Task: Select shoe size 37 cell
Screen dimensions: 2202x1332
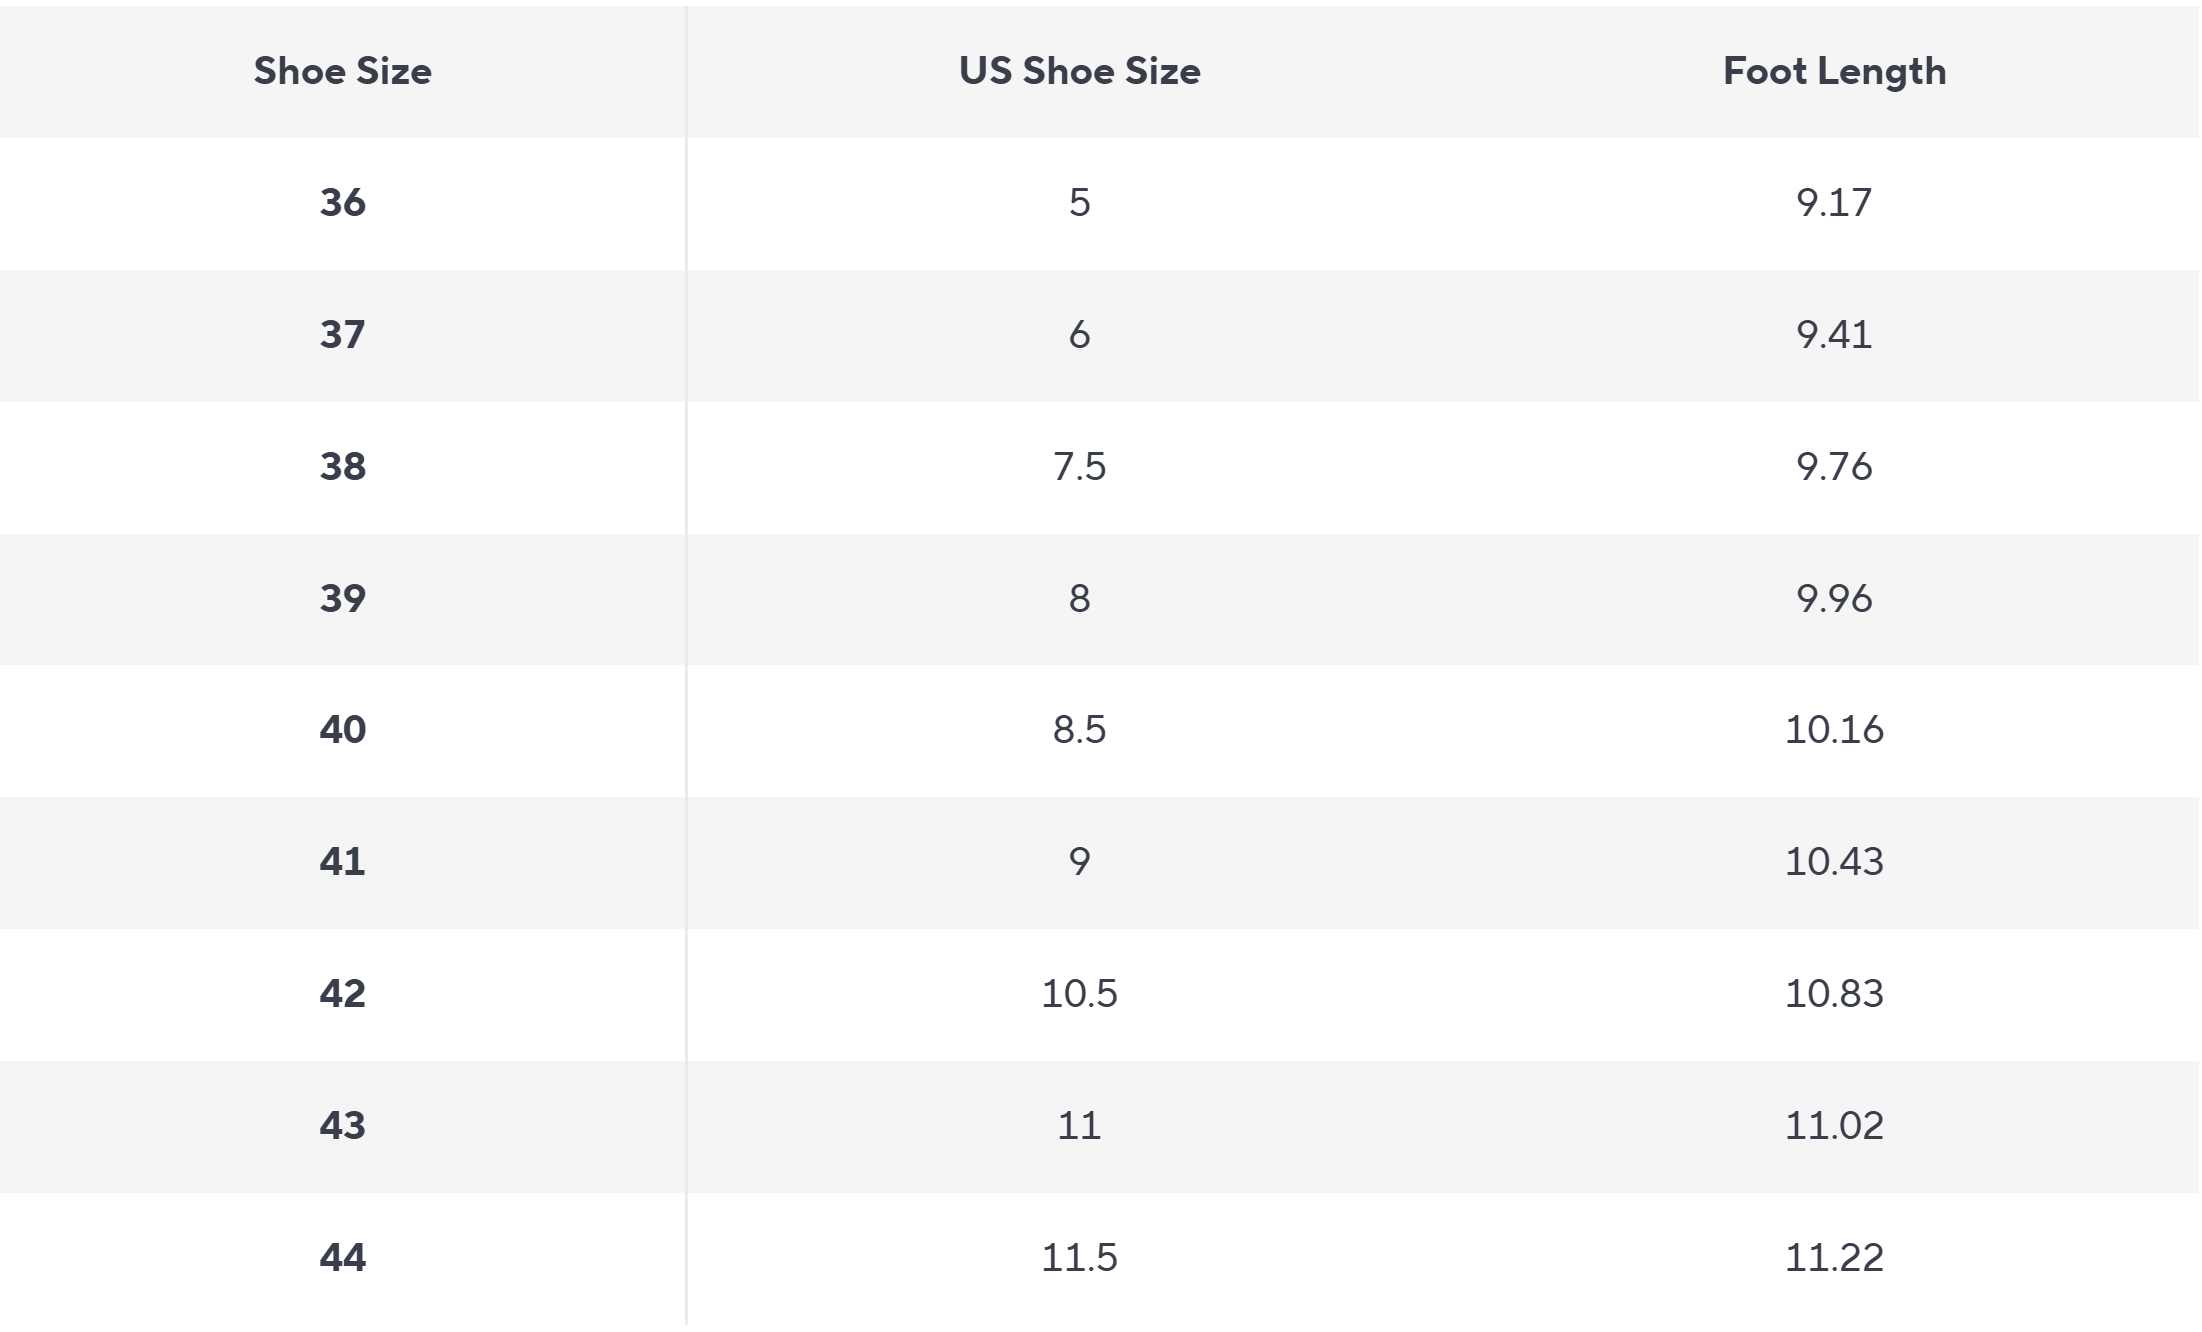Action: pyautogui.click(x=343, y=334)
